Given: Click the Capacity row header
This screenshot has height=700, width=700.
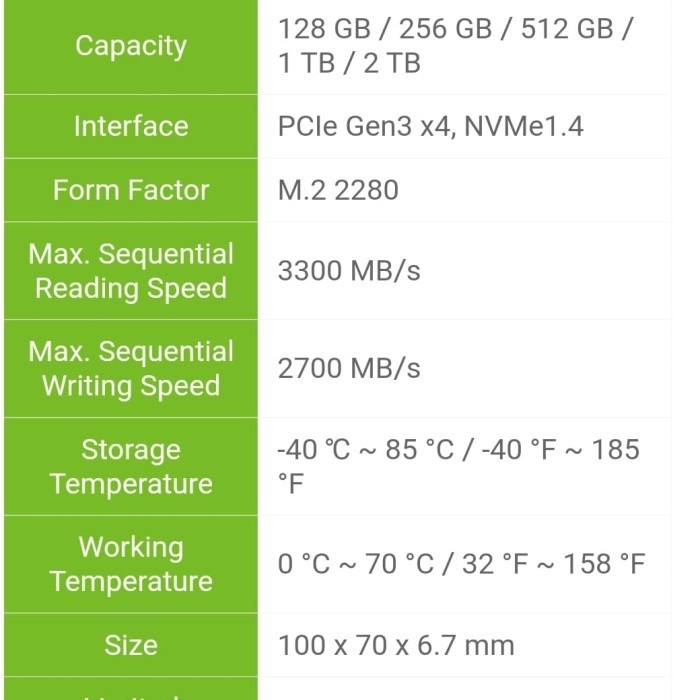Looking at the screenshot, I should pyautogui.click(x=131, y=46).
